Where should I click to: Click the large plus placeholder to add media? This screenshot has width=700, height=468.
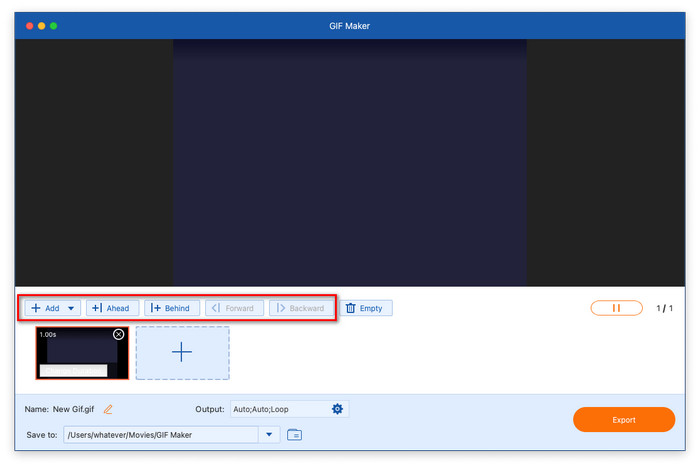click(x=182, y=352)
